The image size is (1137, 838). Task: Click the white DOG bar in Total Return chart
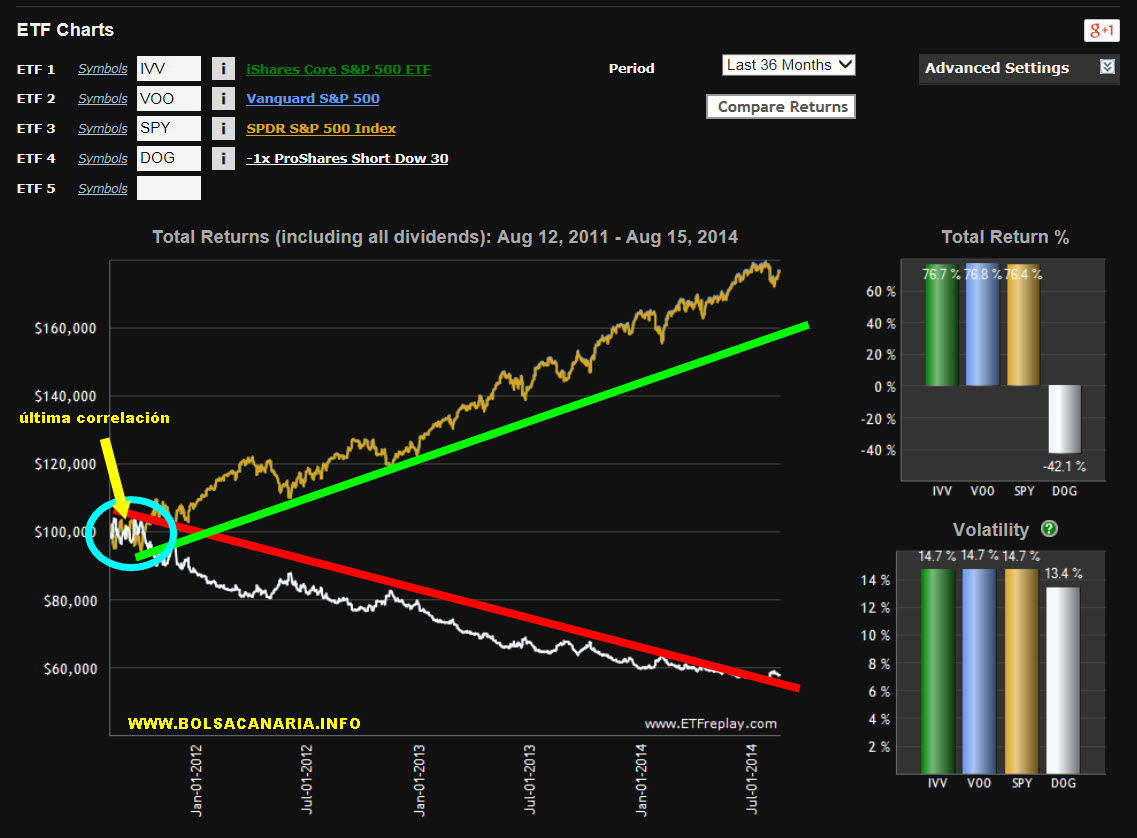(1065, 419)
